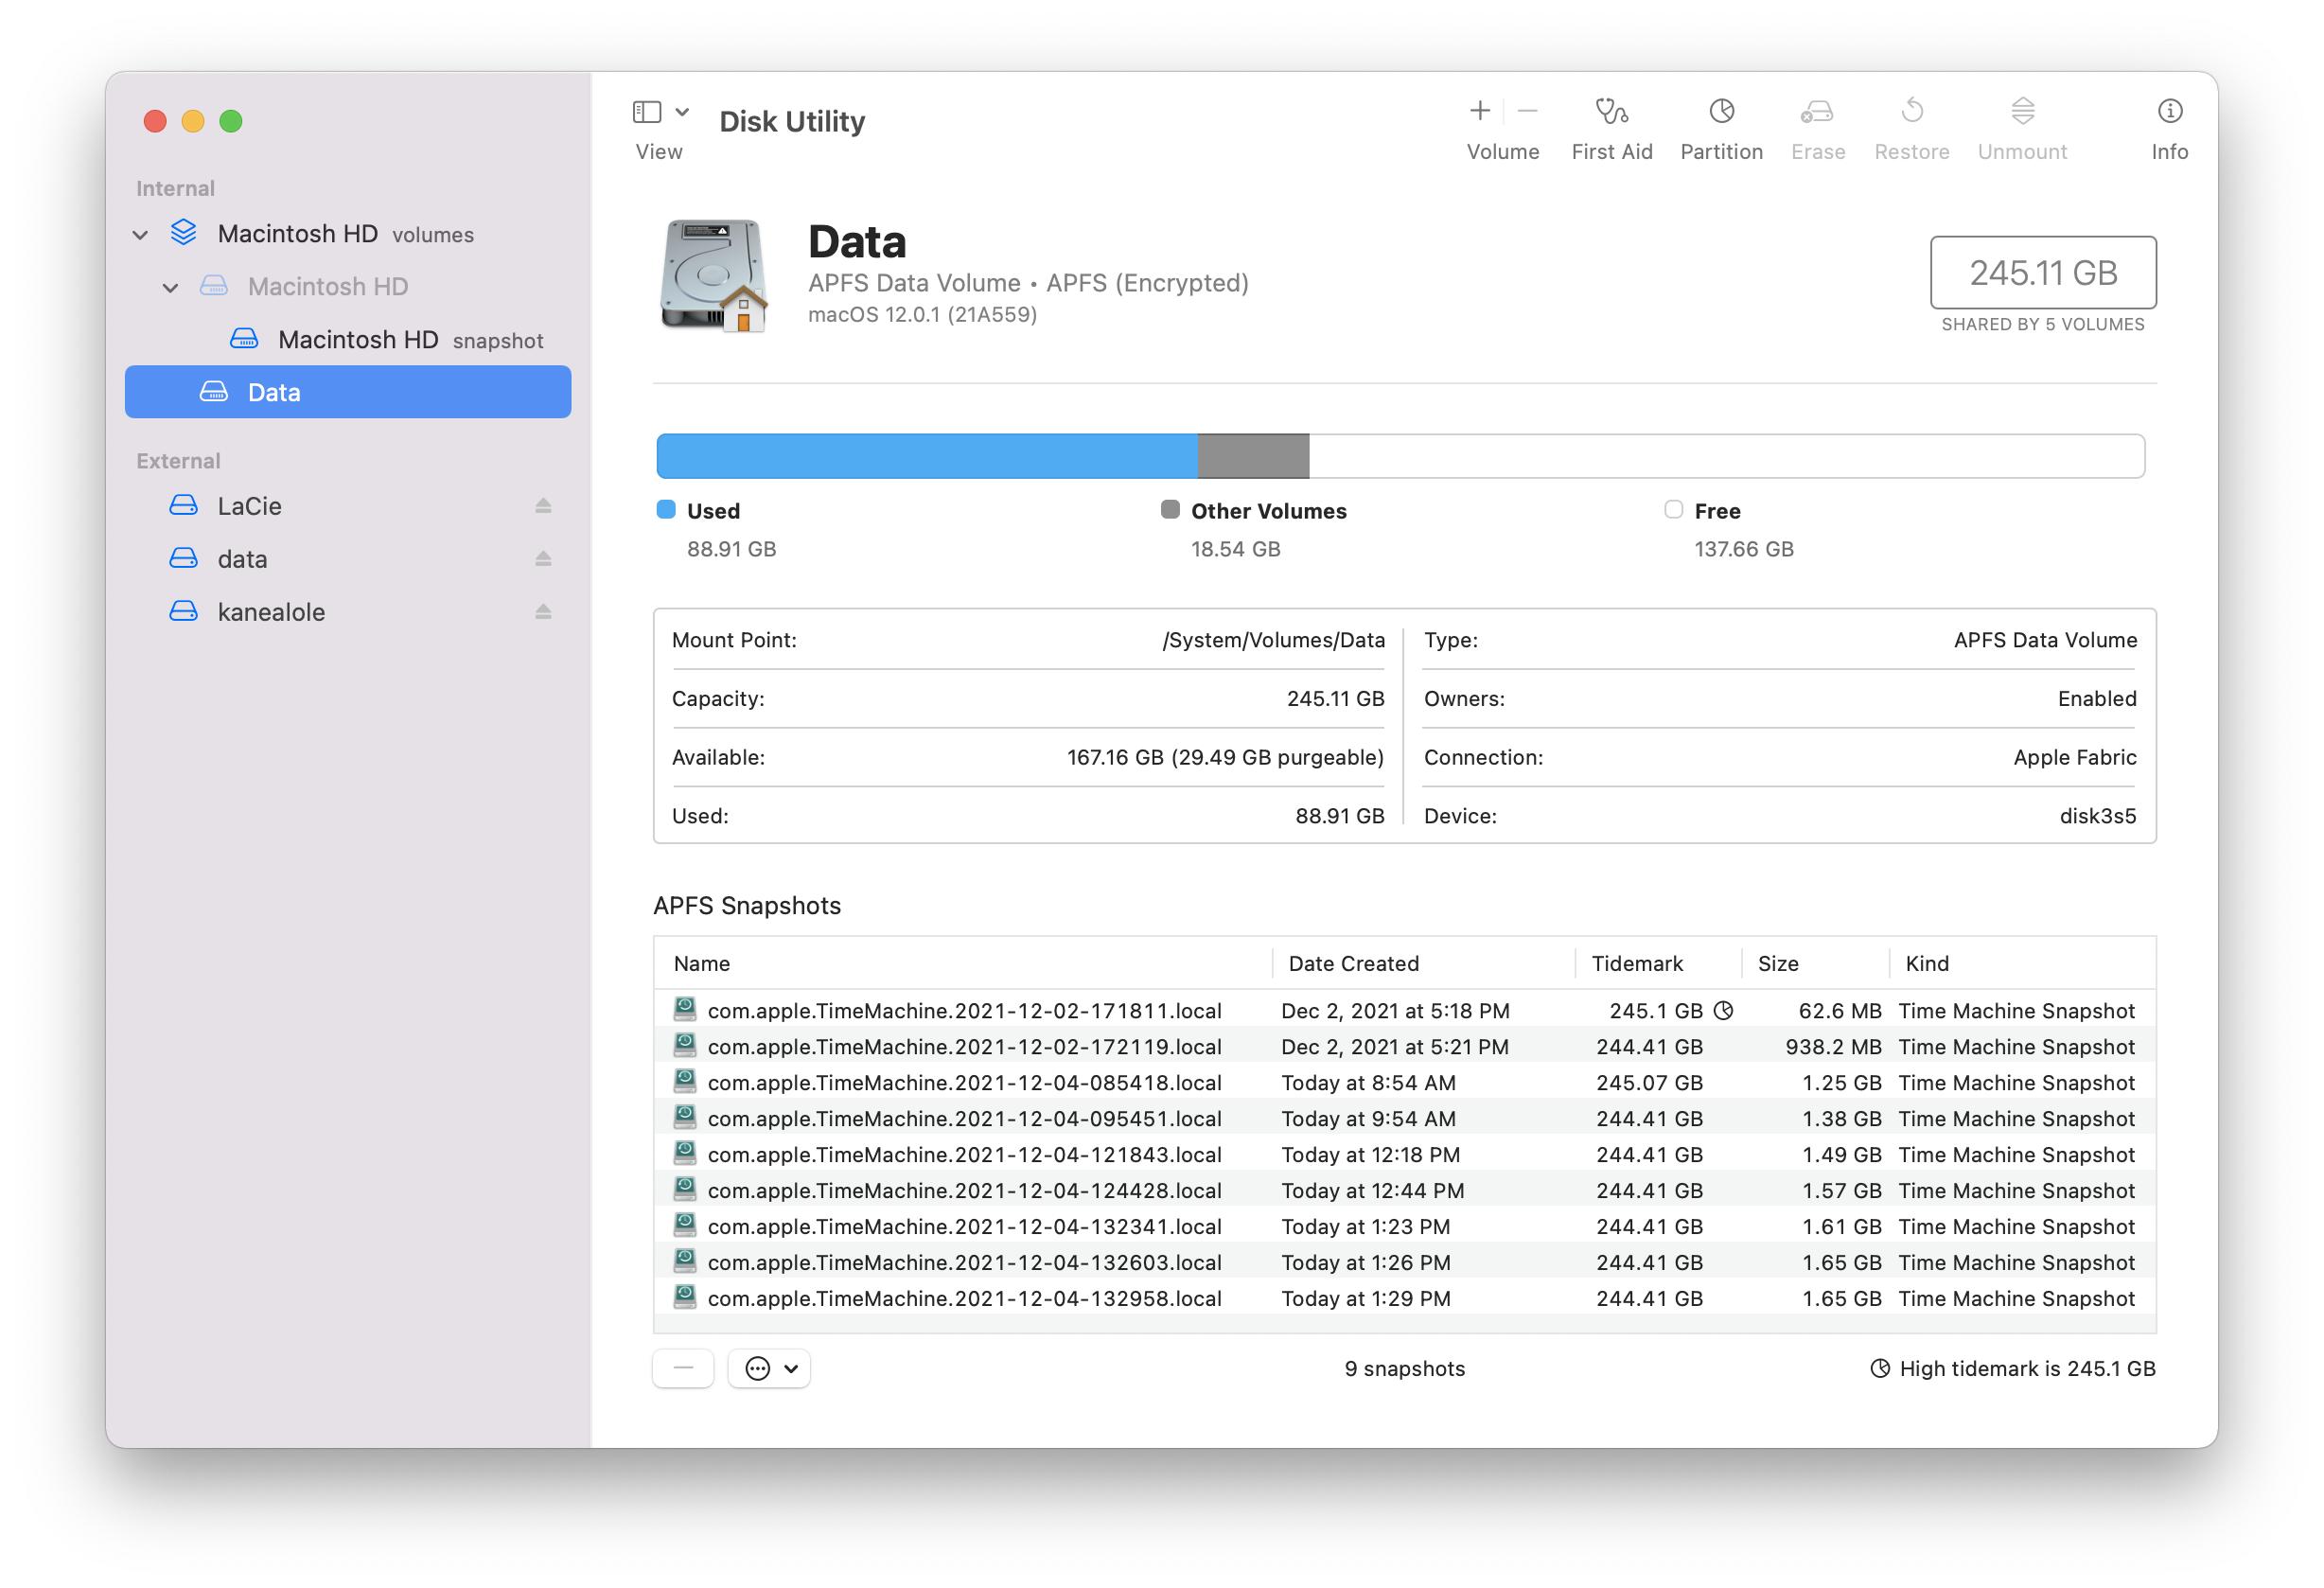Click the minus volume icon in toolbar
The image size is (2324, 1588).
[x=1527, y=111]
